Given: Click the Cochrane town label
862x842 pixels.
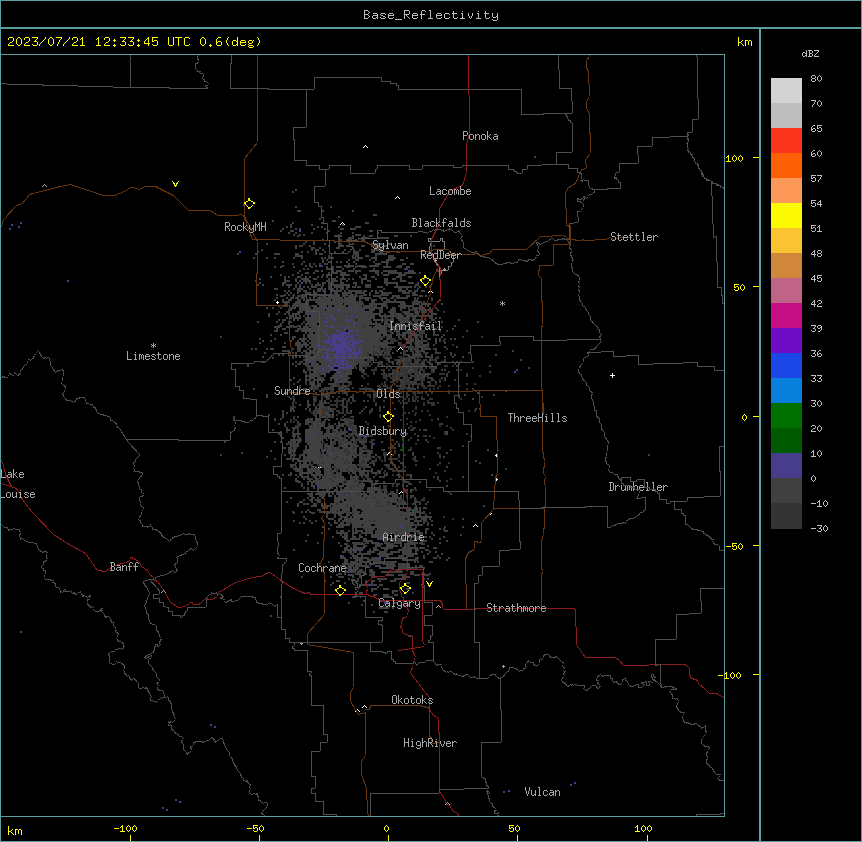Looking at the screenshot, I should (322, 568).
